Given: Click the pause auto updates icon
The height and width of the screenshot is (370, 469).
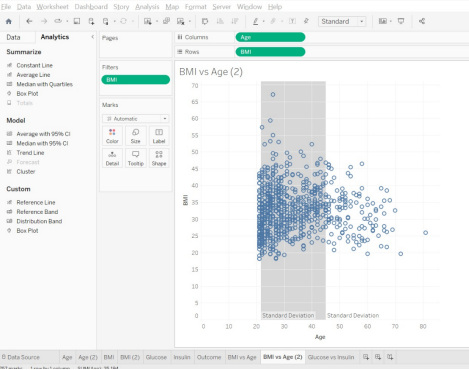Looking at the screenshot, I should point(106,21).
